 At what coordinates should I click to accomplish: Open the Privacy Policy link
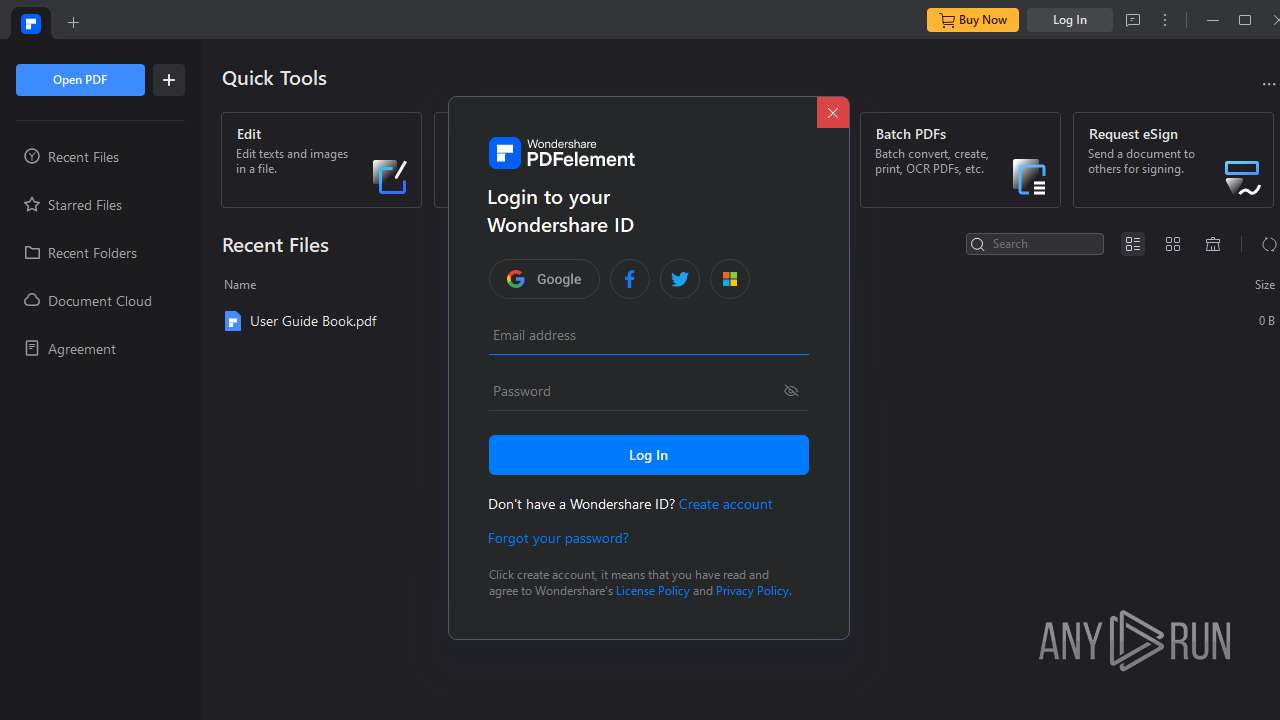(x=752, y=591)
